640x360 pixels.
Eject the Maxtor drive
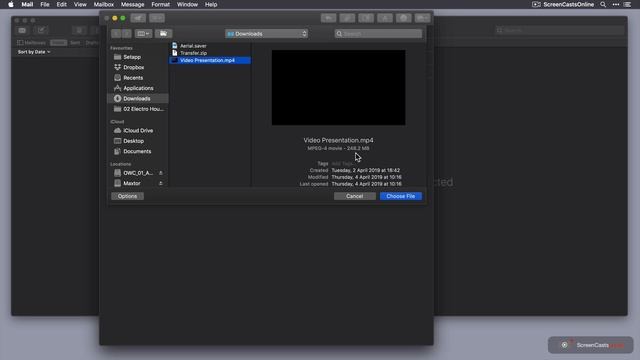161,183
